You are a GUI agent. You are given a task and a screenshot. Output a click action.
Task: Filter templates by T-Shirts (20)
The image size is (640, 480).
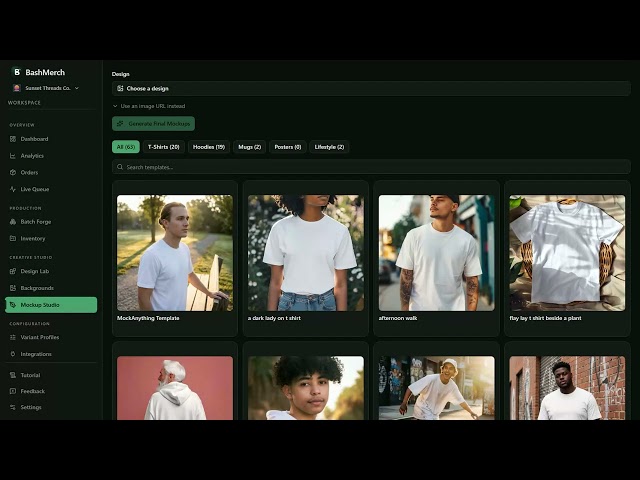[164, 147]
